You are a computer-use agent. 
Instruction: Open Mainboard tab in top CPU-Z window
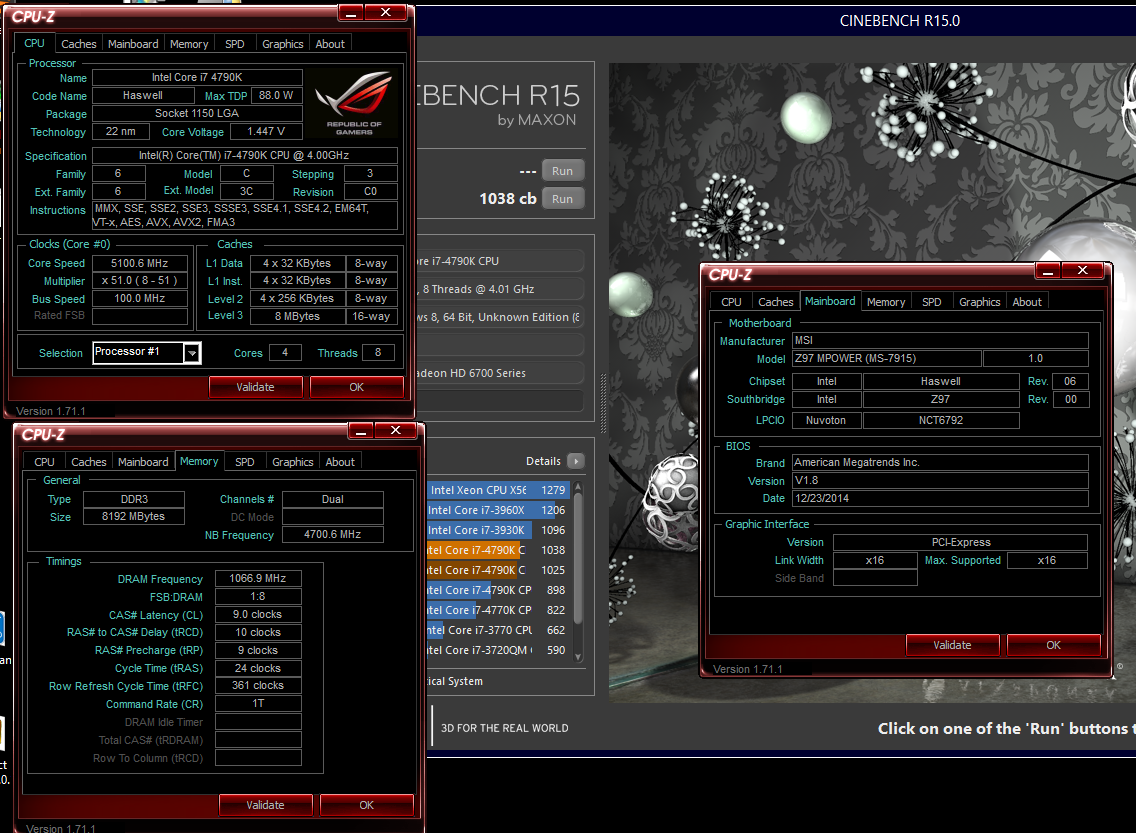point(133,44)
